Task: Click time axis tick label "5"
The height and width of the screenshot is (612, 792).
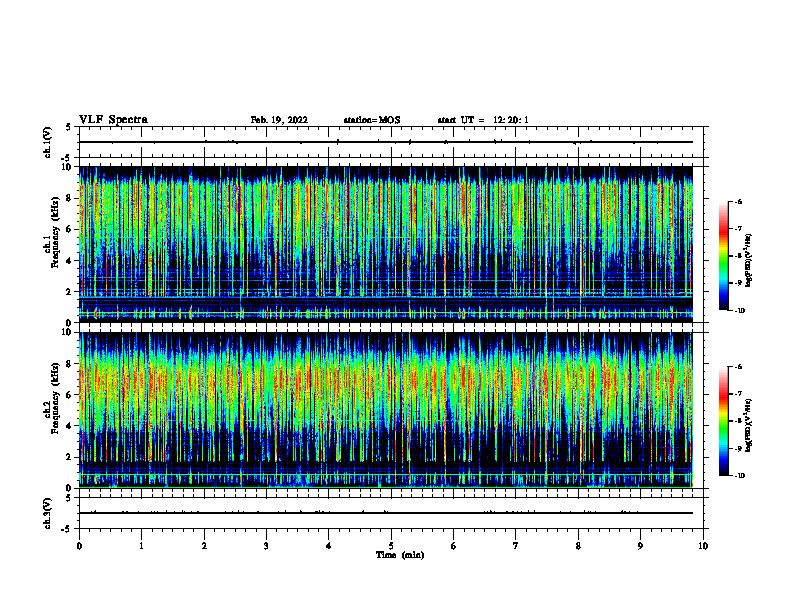Action: point(391,546)
